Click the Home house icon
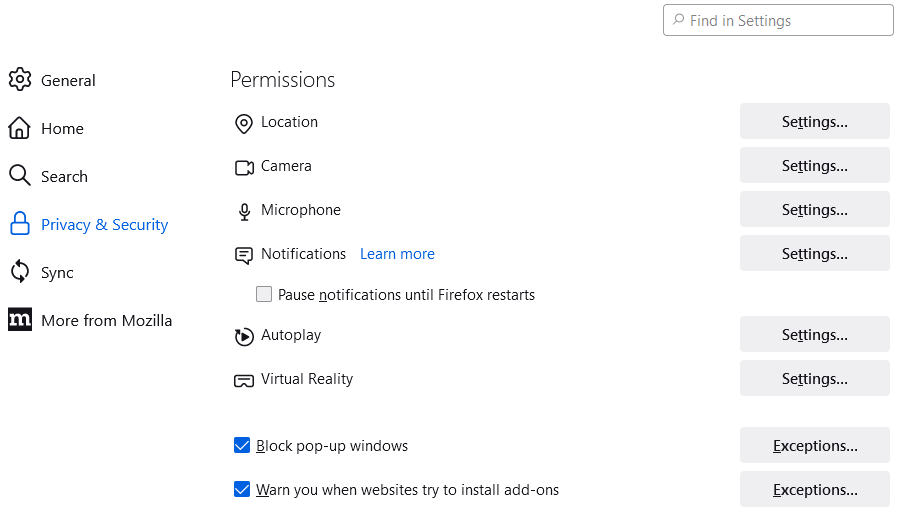 pyautogui.click(x=19, y=128)
